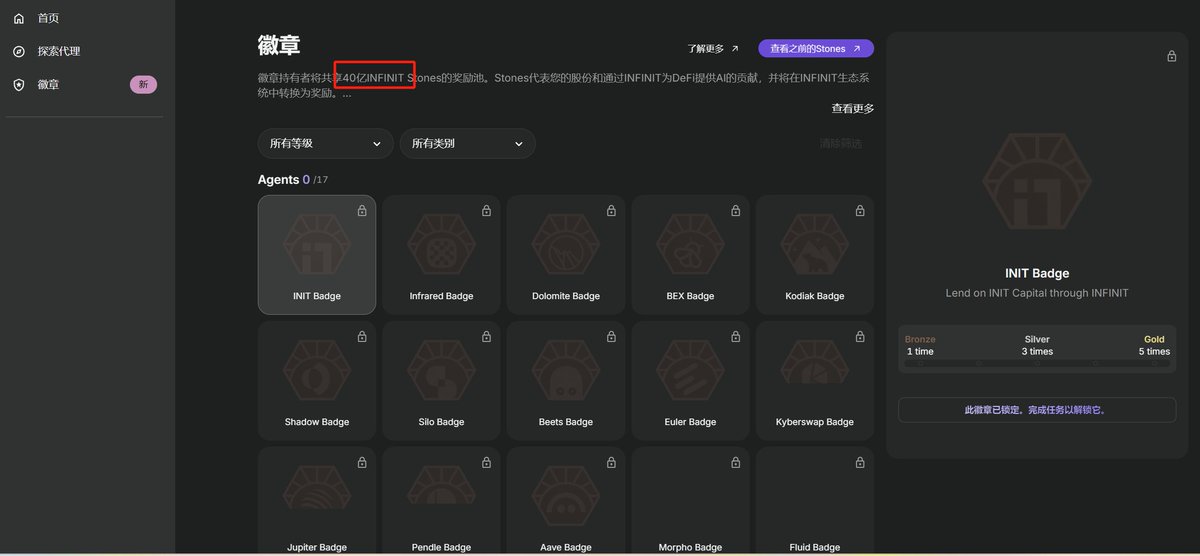The image size is (1200, 556).
Task: Select the Kyberswap Badge card
Action: click(815, 381)
